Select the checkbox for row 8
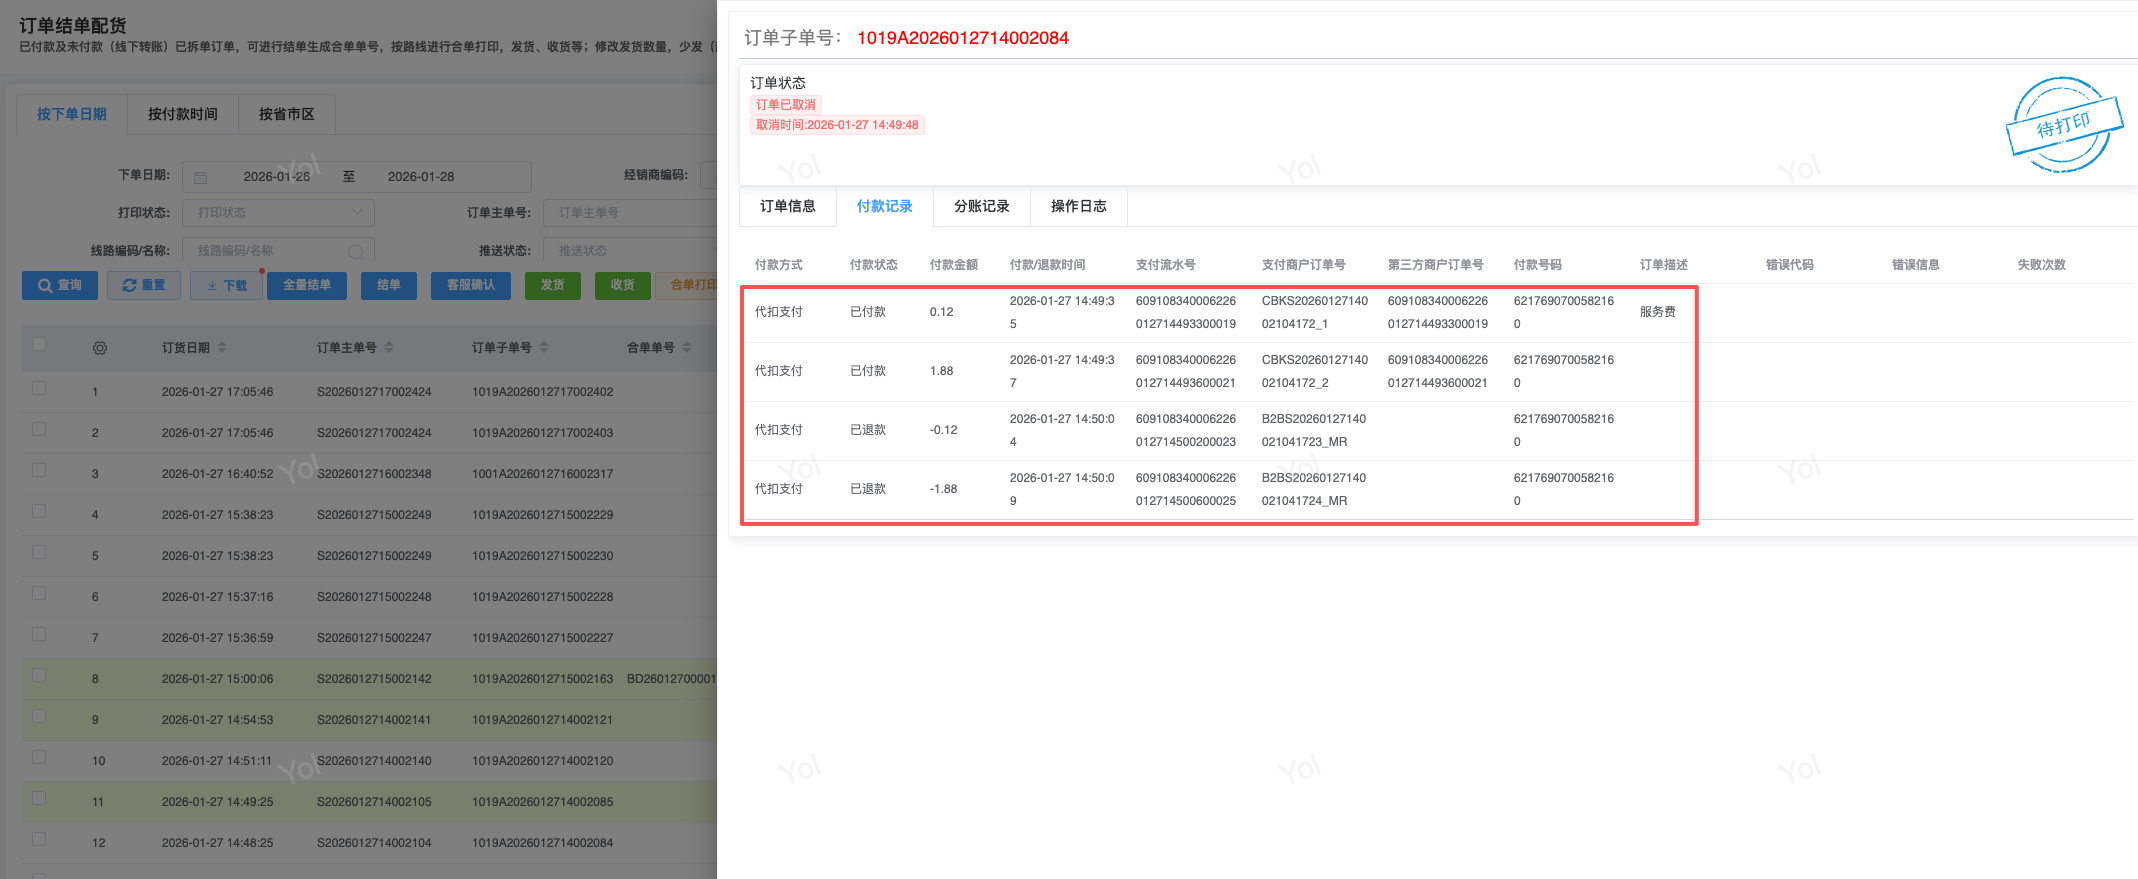2138x879 pixels. pos(39,675)
